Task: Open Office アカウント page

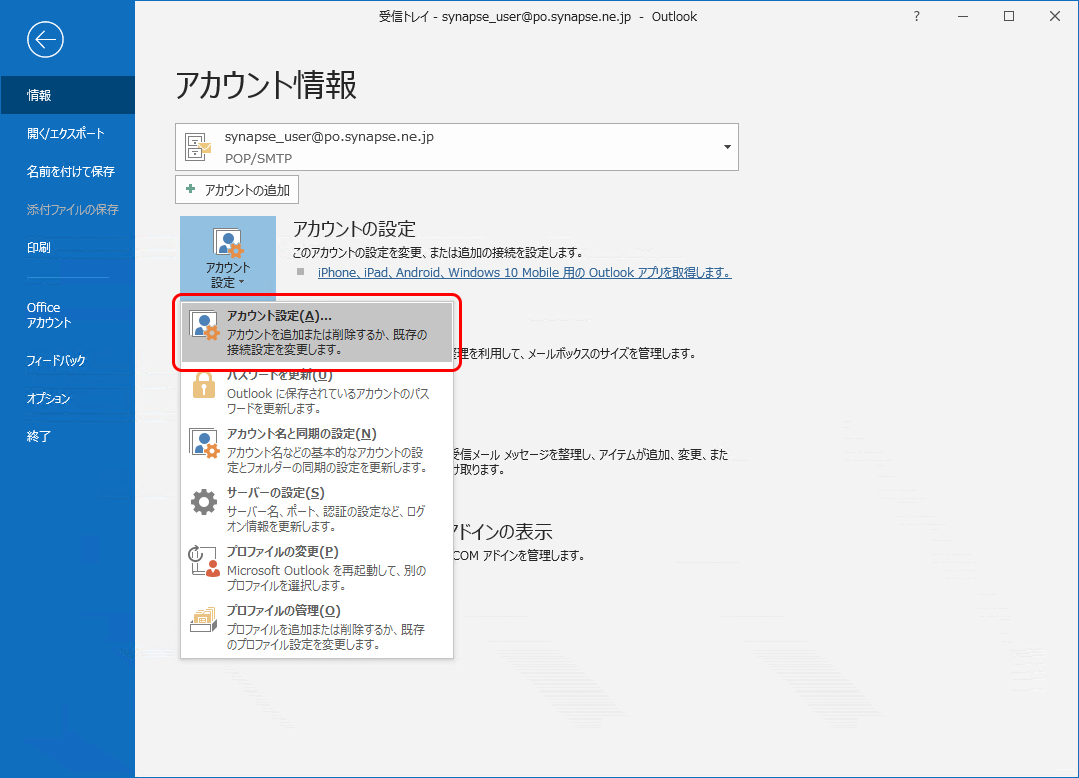Action: 67,315
